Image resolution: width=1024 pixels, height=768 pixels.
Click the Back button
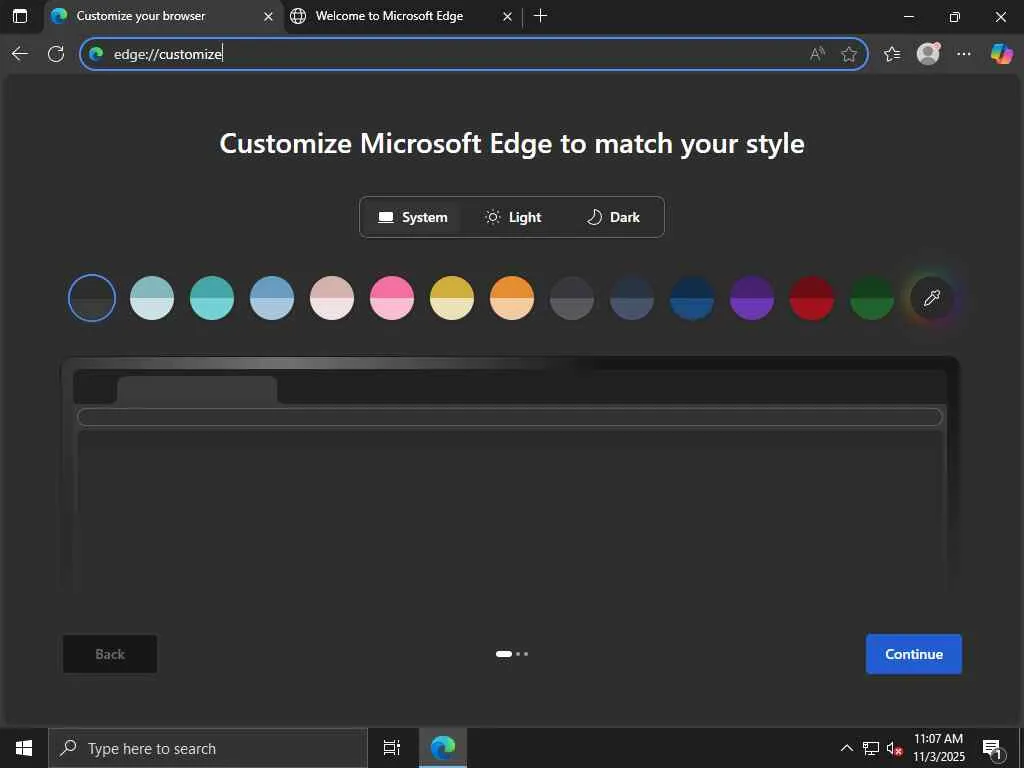point(110,654)
